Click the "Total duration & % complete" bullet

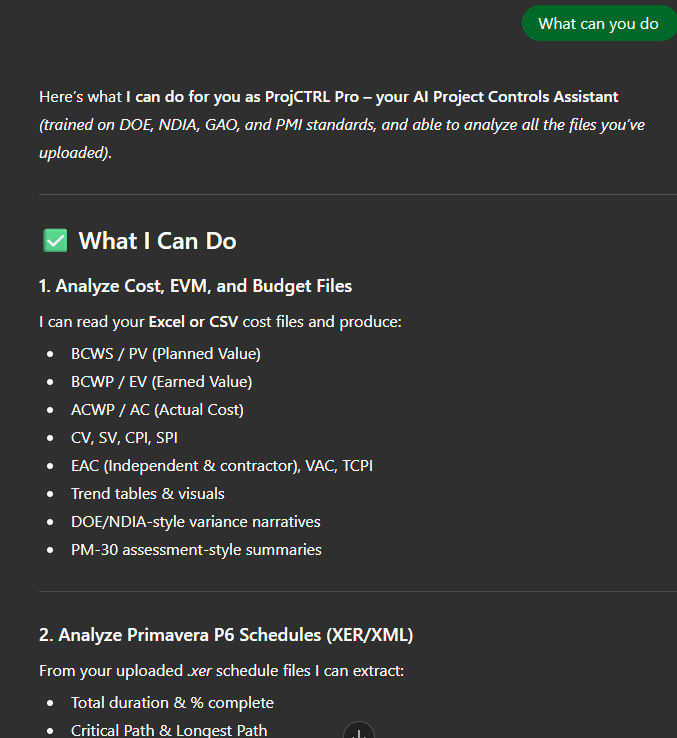point(172,702)
